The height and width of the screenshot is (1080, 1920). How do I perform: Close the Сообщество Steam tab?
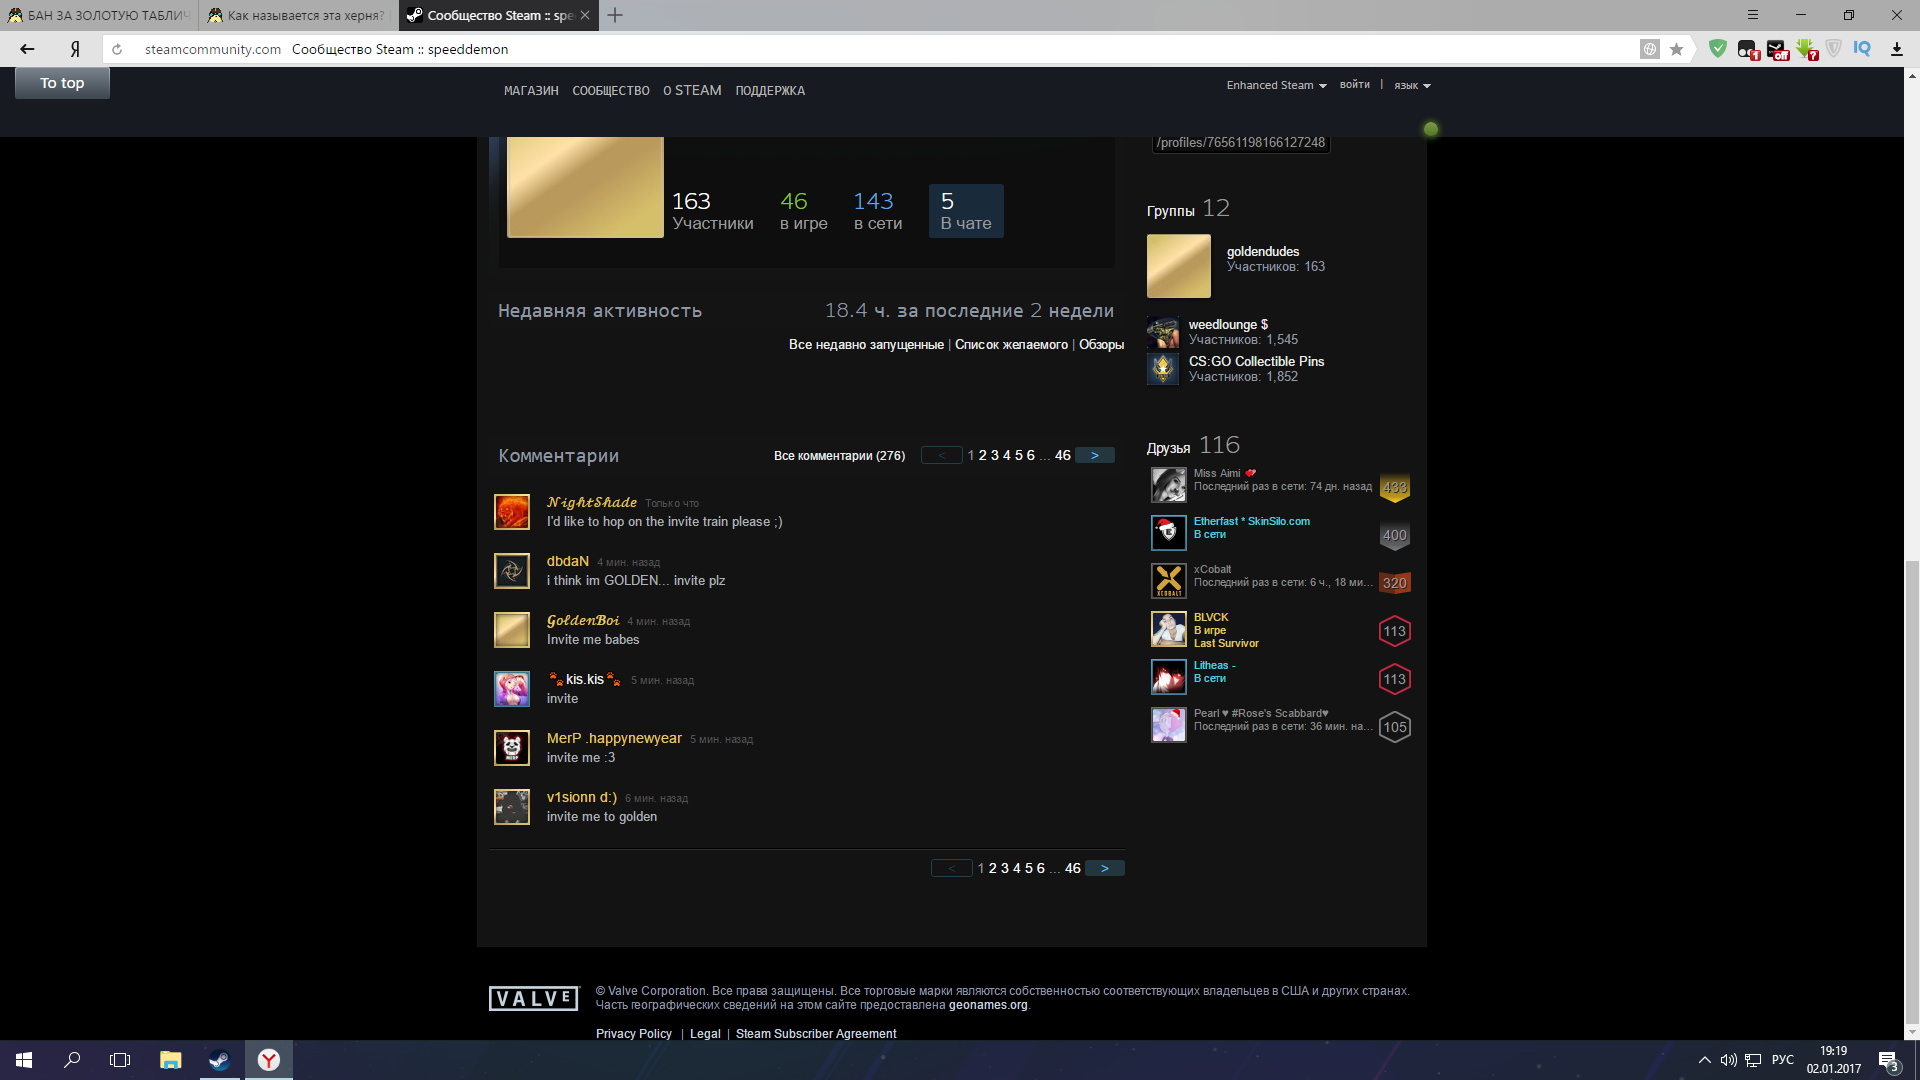pos(585,15)
